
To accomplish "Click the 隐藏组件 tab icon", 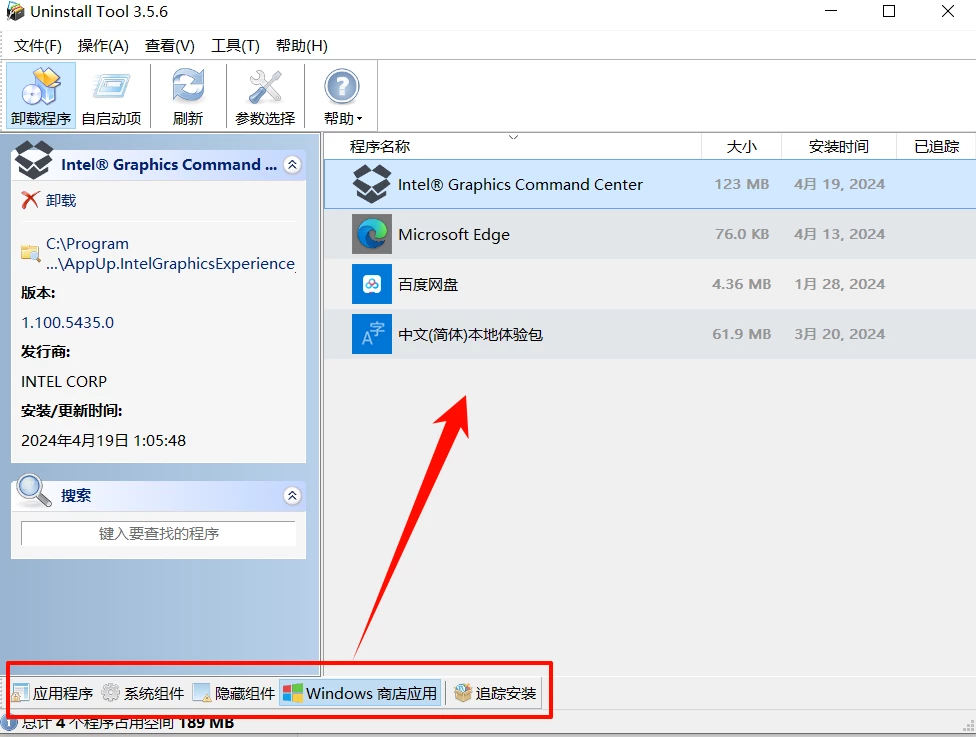I will (x=202, y=693).
